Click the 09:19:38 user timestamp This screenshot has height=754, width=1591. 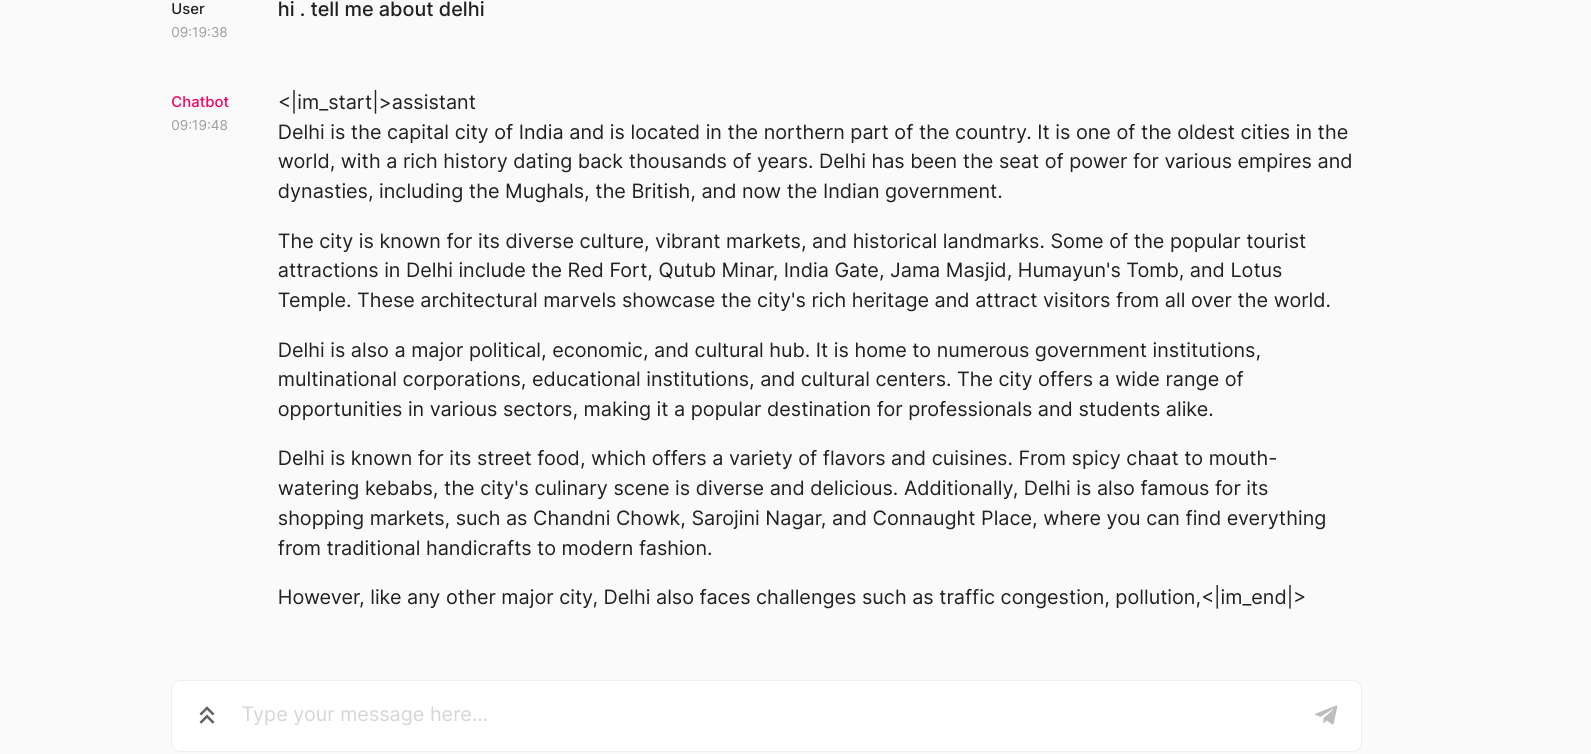199,32
